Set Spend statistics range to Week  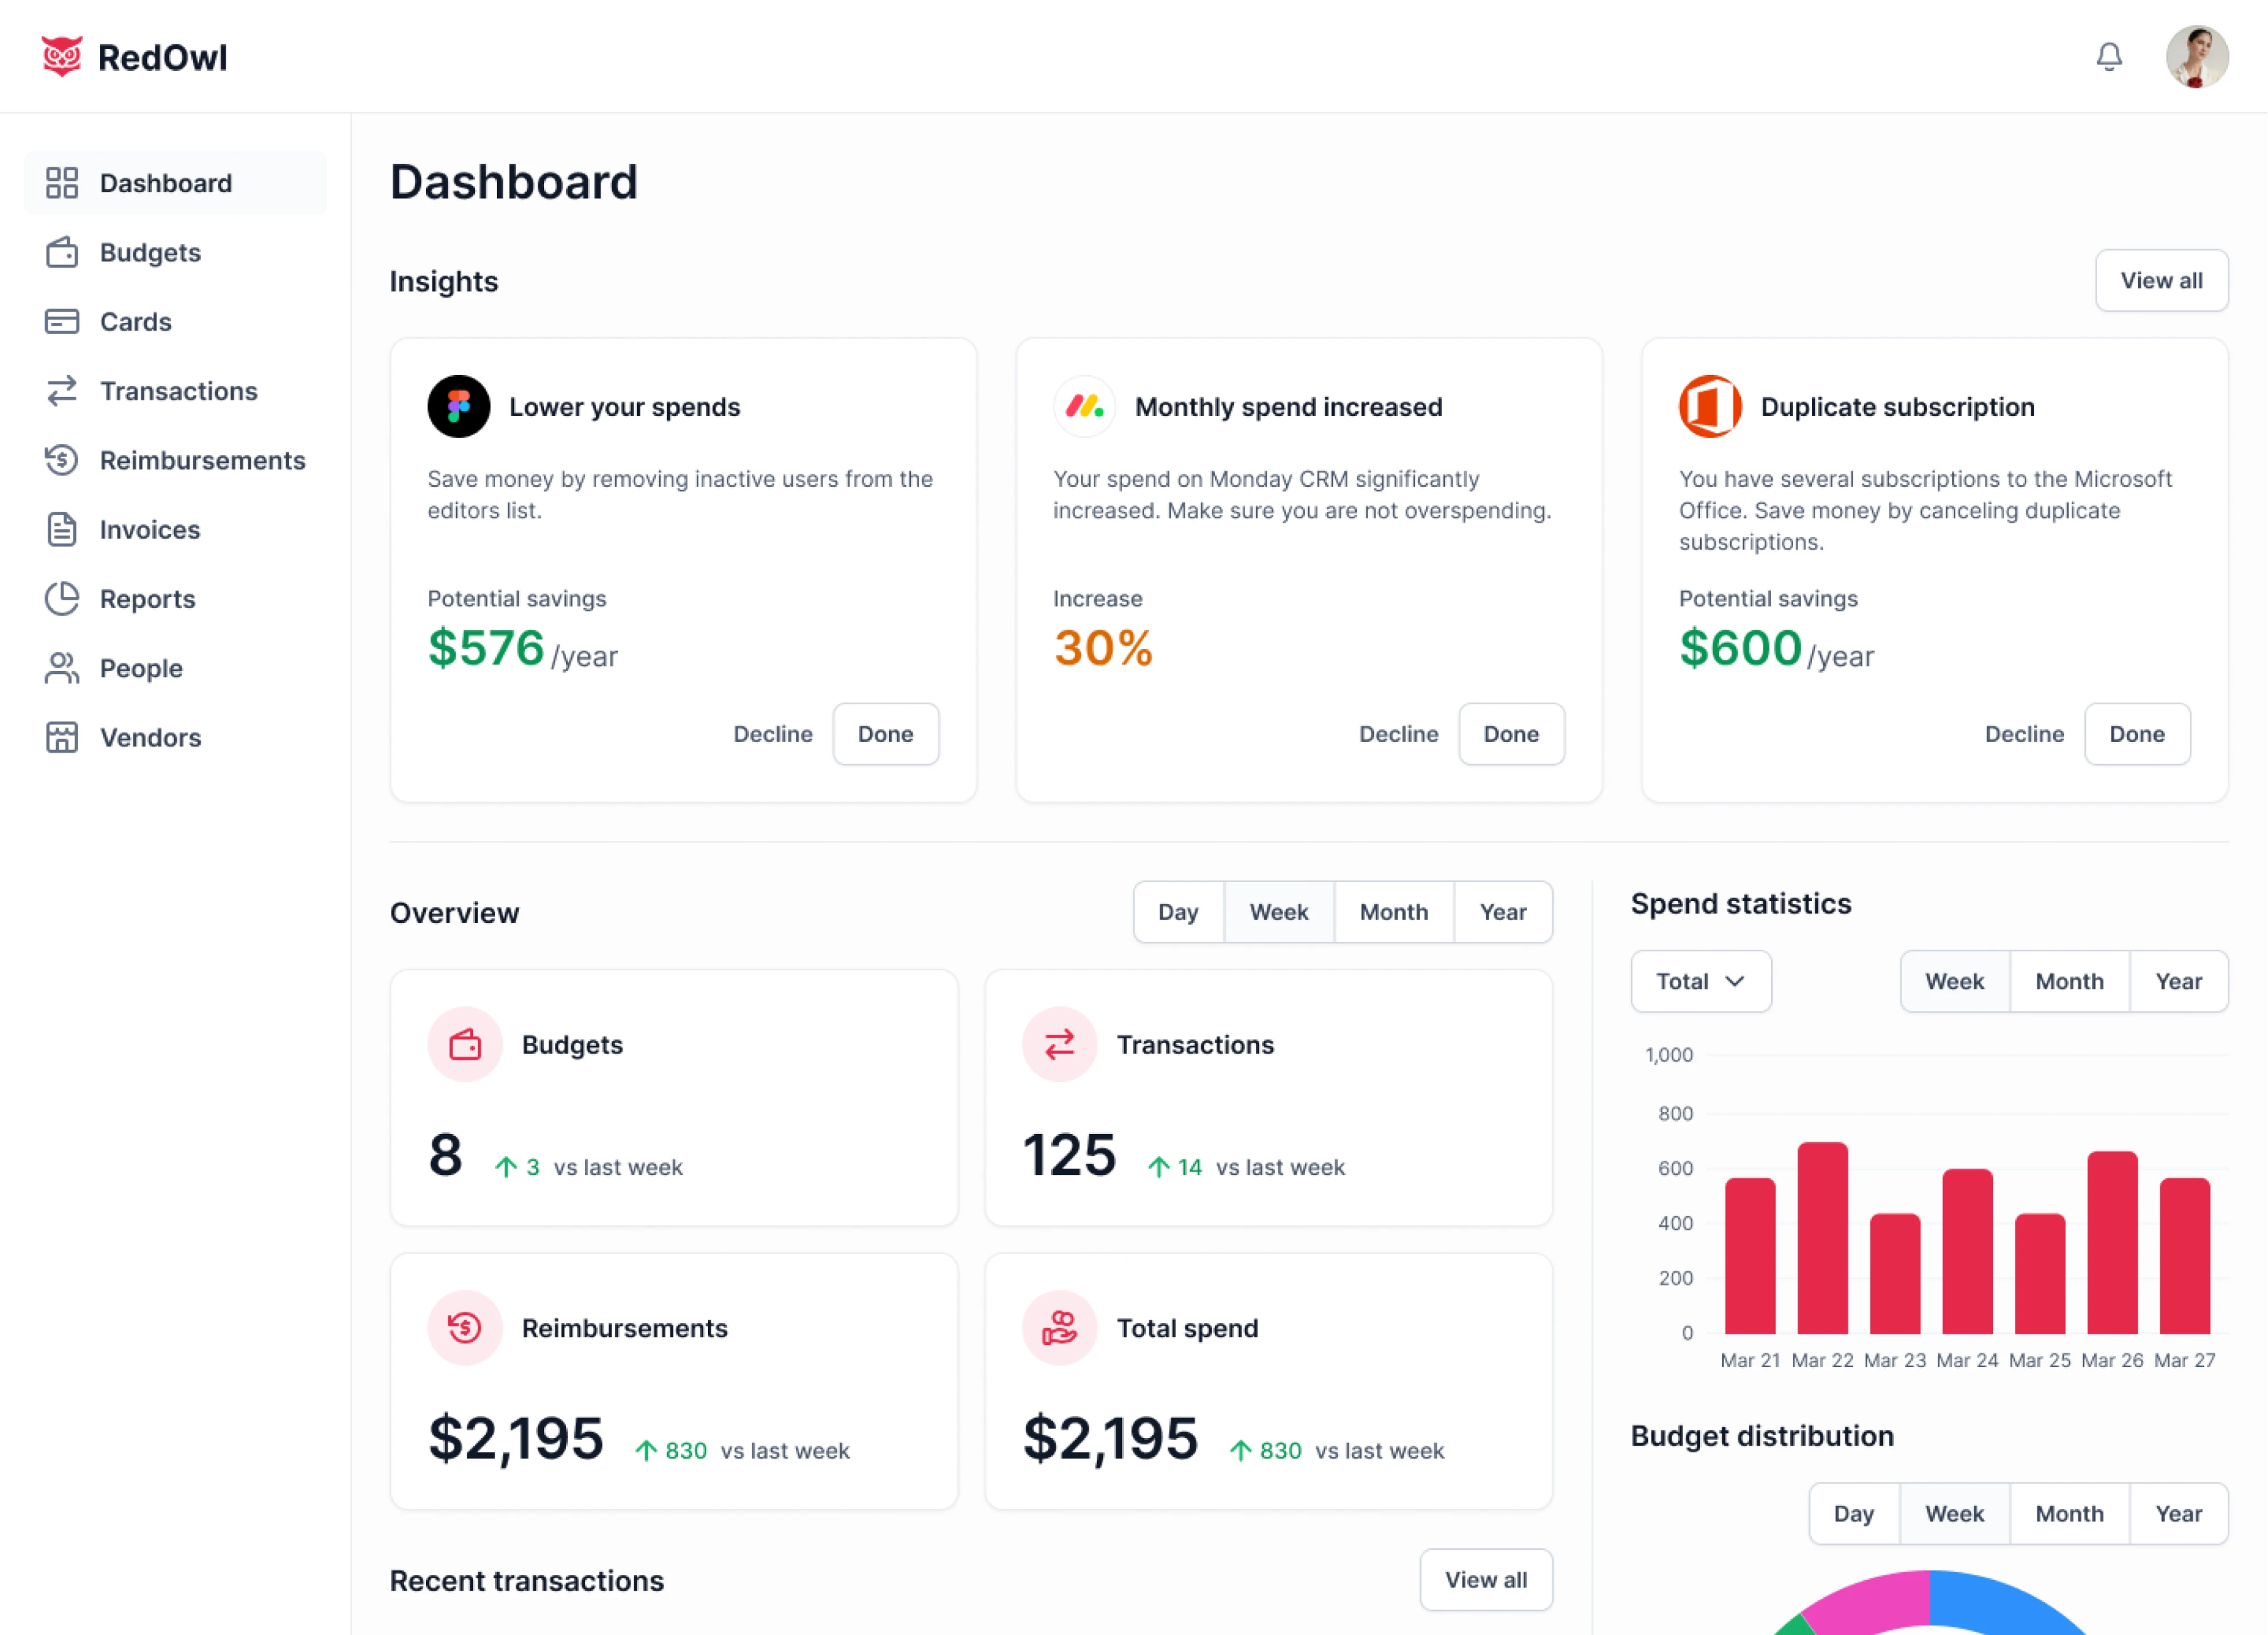pyautogui.click(x=1954, y=981)
